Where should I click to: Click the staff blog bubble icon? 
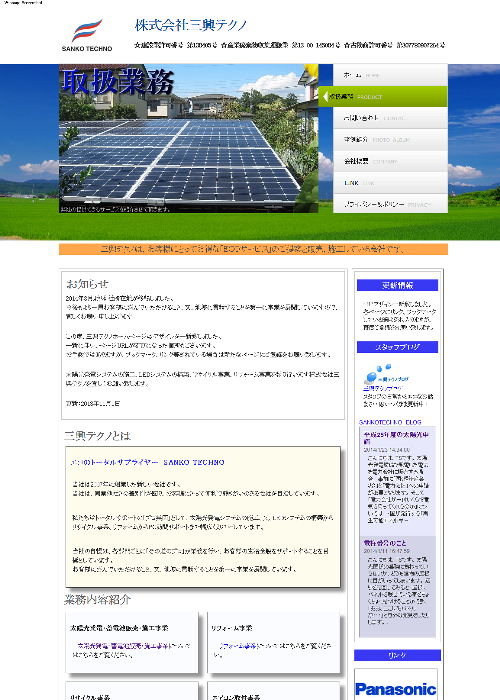point(378,374)
